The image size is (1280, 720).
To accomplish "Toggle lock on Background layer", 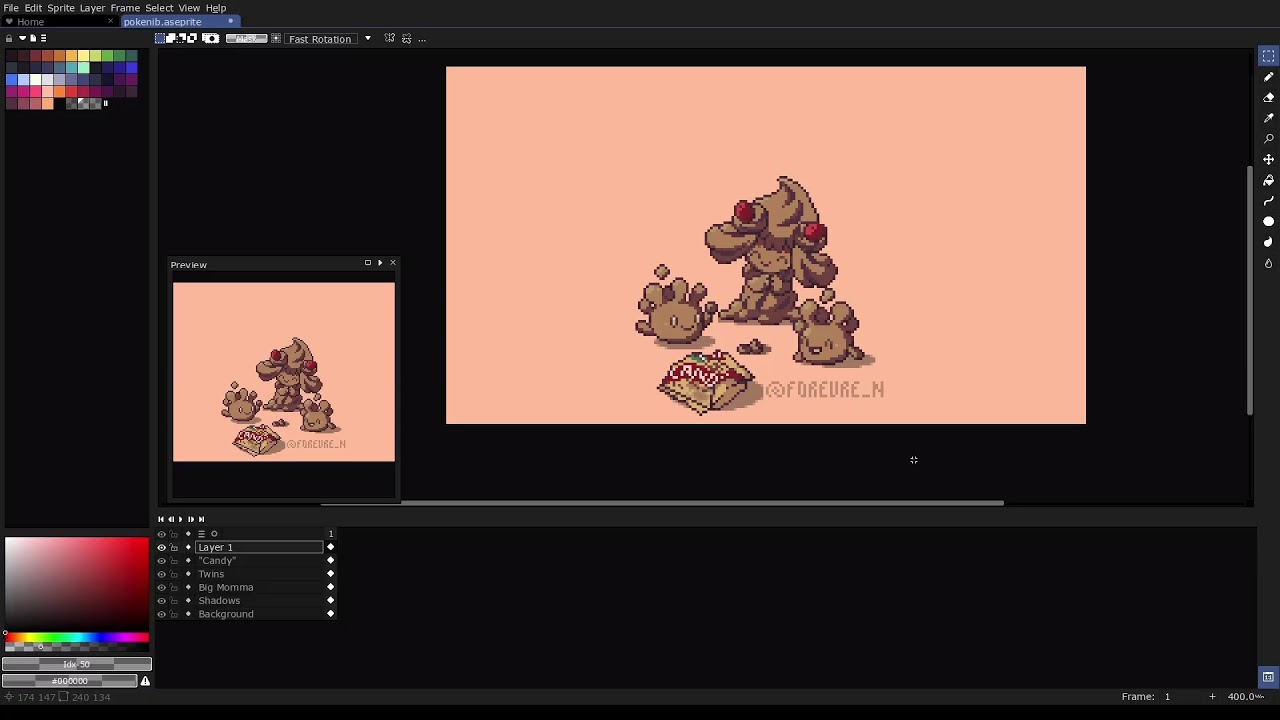I will click(x=174, y=614).
